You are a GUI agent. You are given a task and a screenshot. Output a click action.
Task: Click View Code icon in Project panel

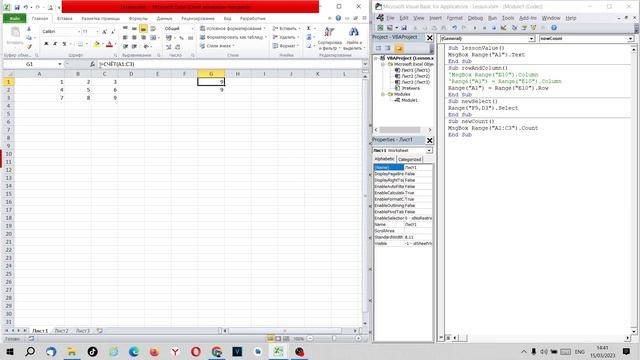coord(378,48)
